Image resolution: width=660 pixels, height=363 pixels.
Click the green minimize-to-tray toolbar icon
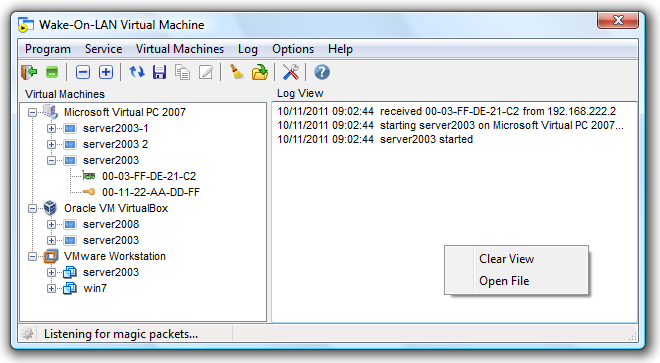[x=52, y=72]
